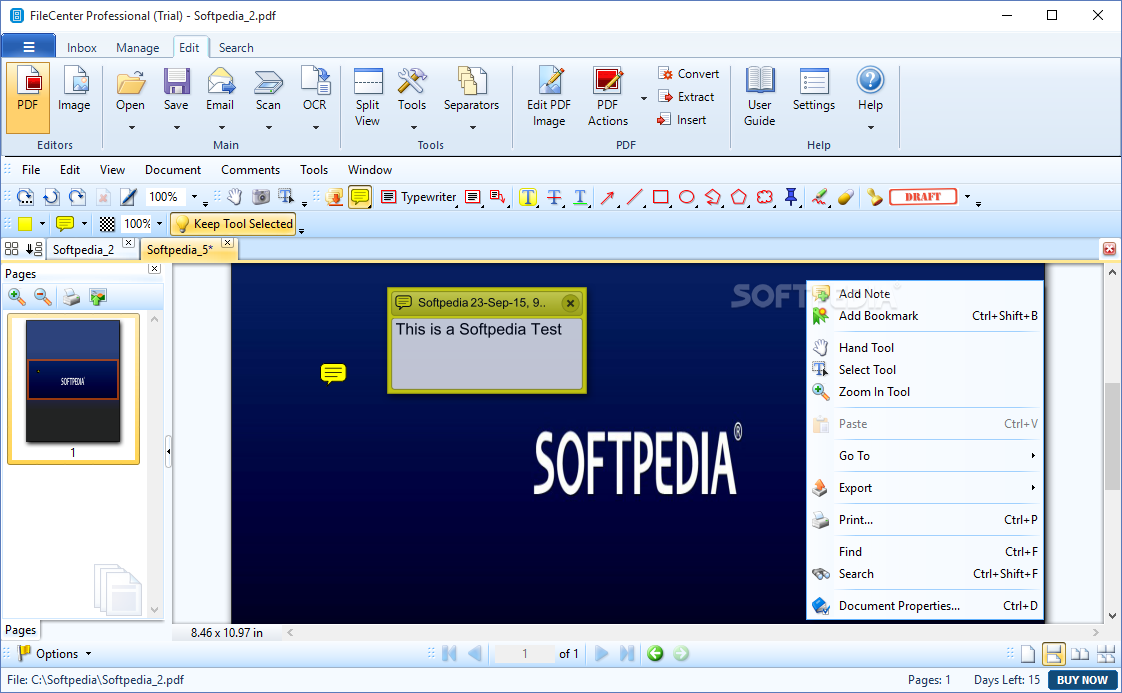Click the yellow note annotation on page
This screenshot has width=1122, height=693.
click(333, 373)
